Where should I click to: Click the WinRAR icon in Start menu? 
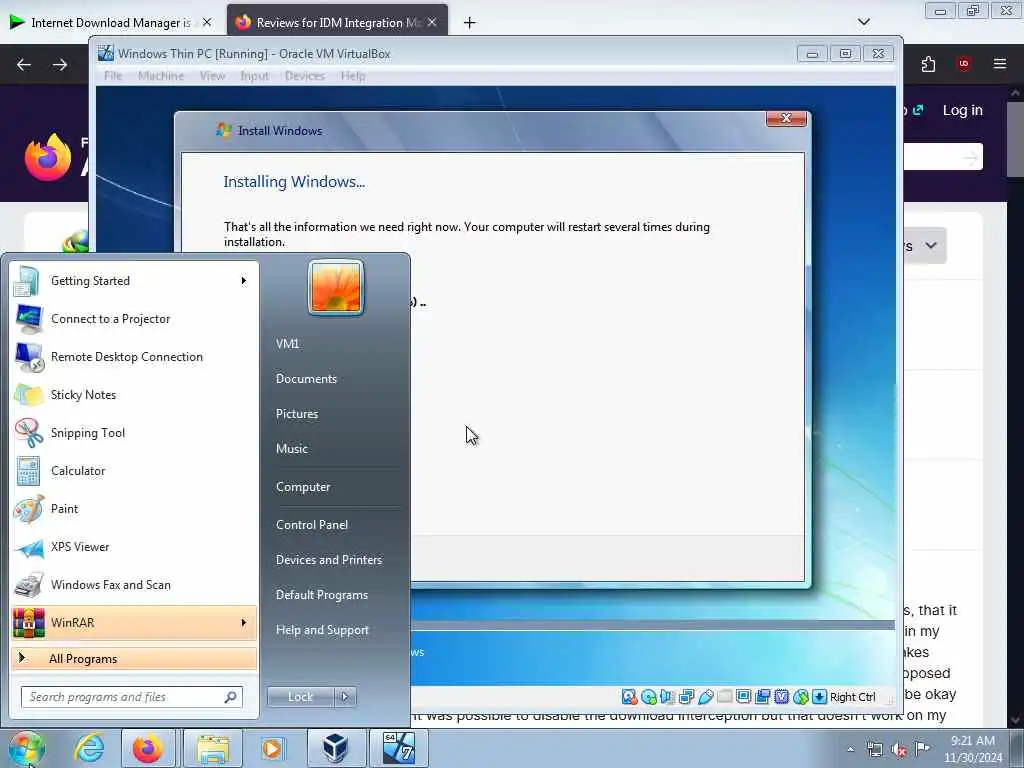coord(29,623)
